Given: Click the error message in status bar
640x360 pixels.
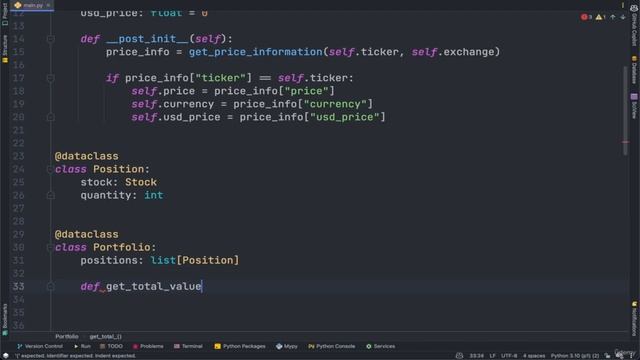Looking at the screenshot, I should coord(76,356).
